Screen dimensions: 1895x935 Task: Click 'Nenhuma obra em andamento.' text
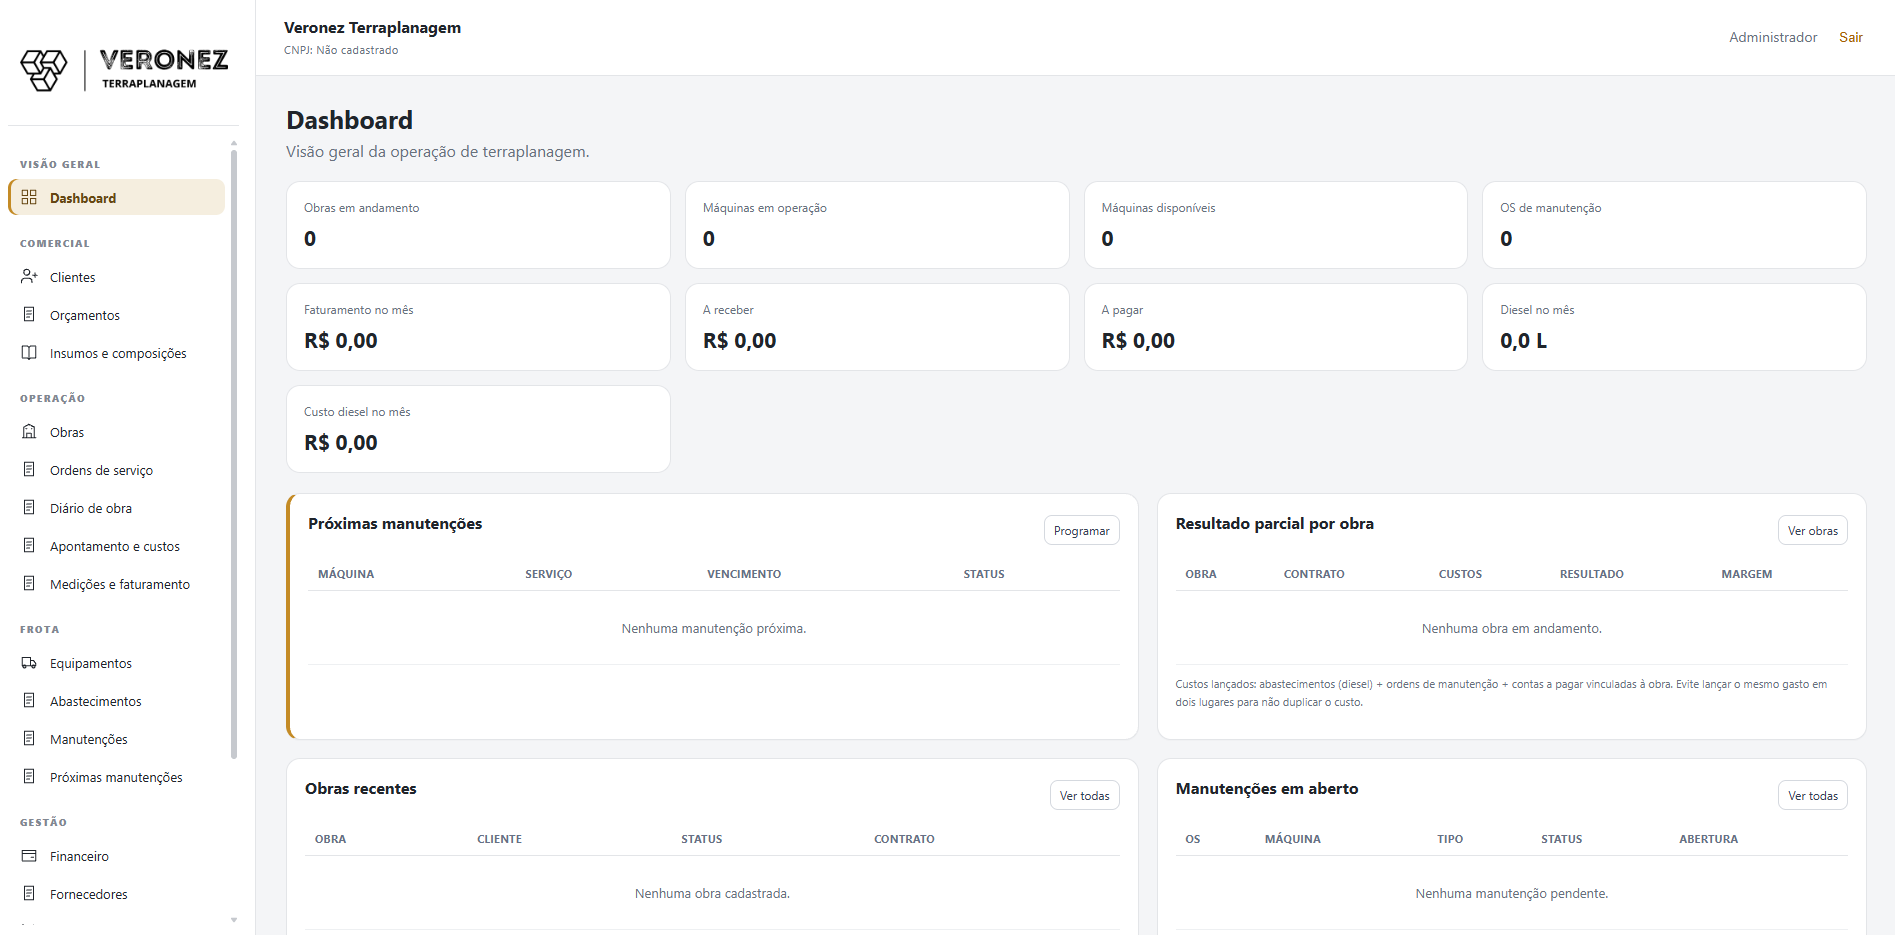pos(1511,628)
